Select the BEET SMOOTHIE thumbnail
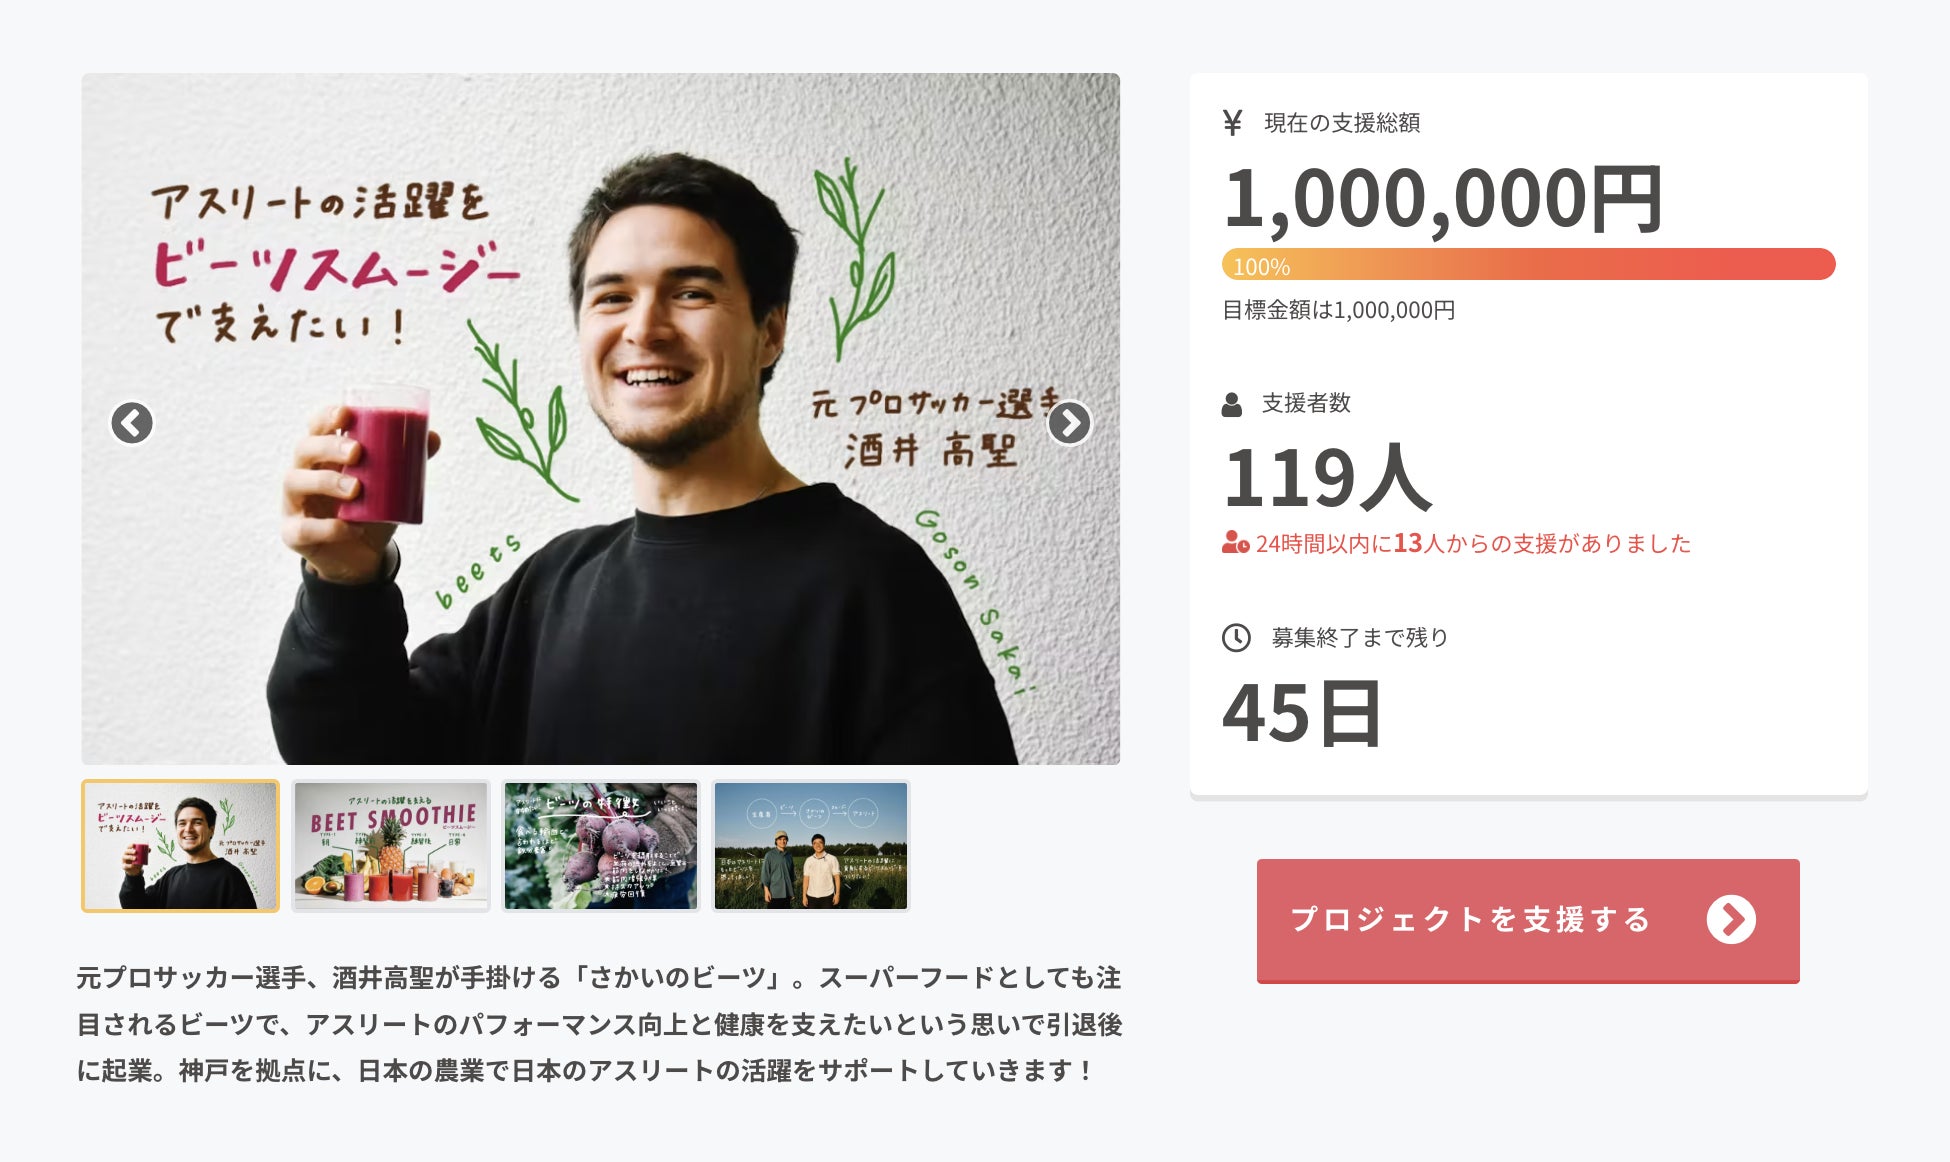1950x1162 pixels. (391, 846)
